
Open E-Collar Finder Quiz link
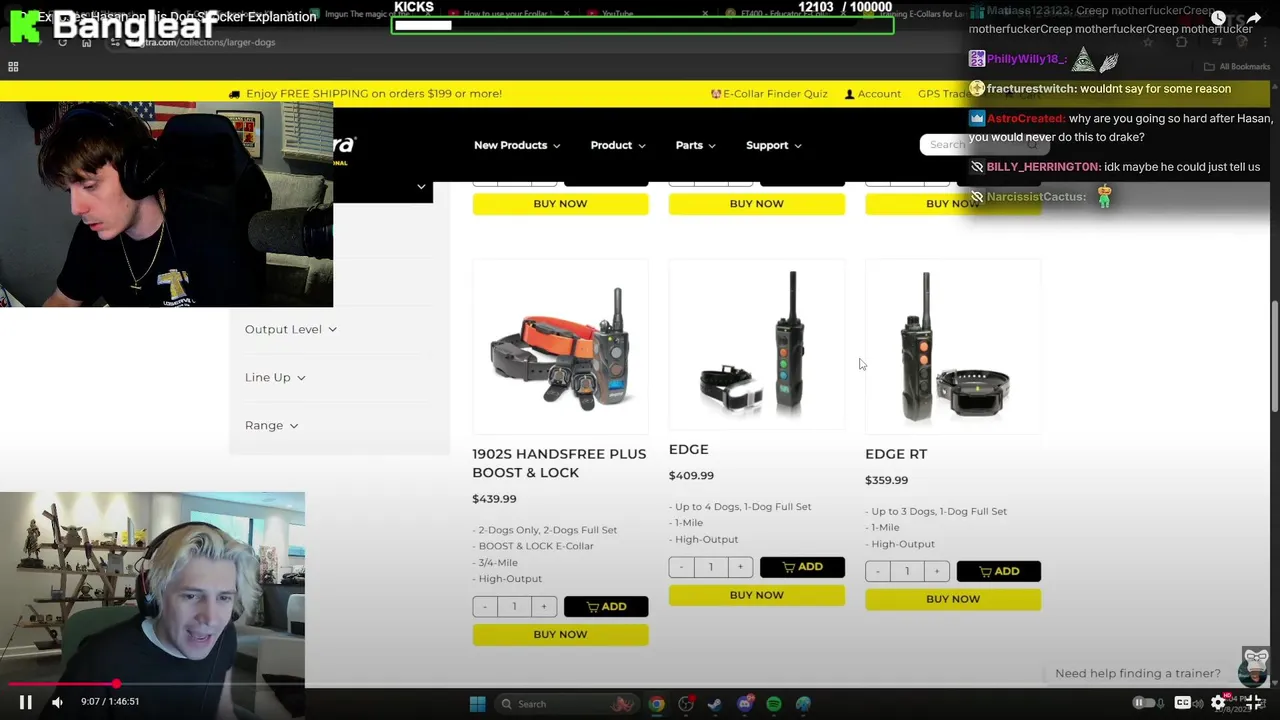coord(769,94)
